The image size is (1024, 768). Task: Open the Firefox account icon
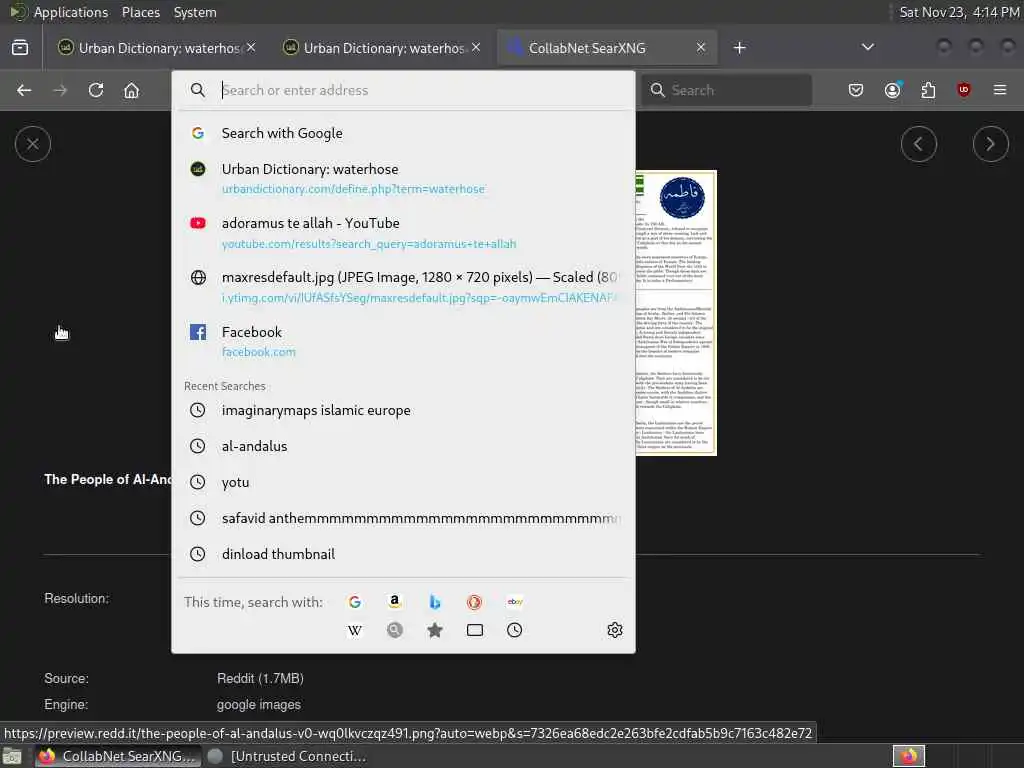pyautogui.click(x=892, y=90)
